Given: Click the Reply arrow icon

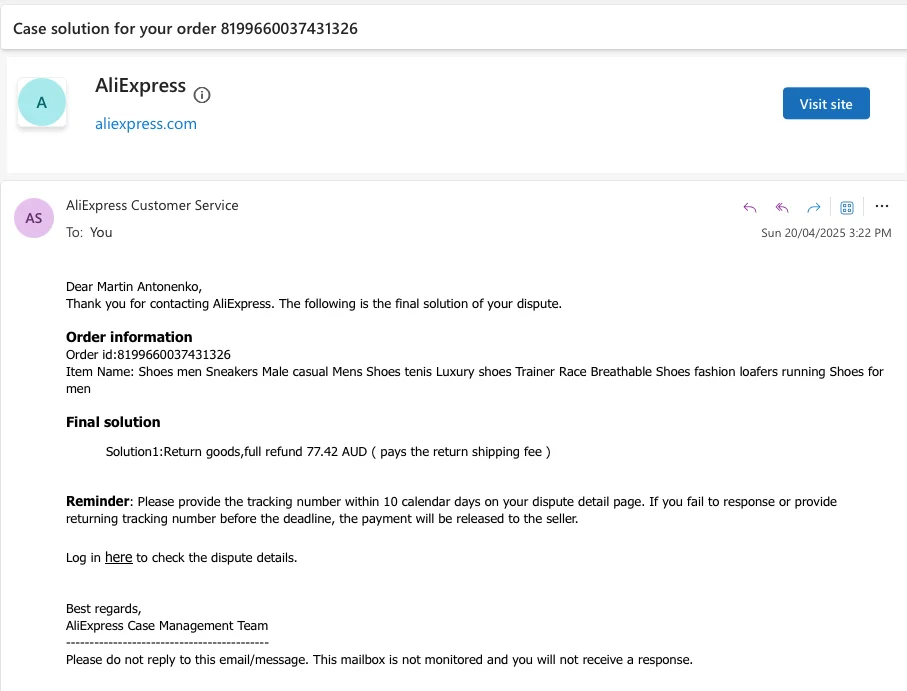Looking at the screenshot, I should click(x=750, y=207).
